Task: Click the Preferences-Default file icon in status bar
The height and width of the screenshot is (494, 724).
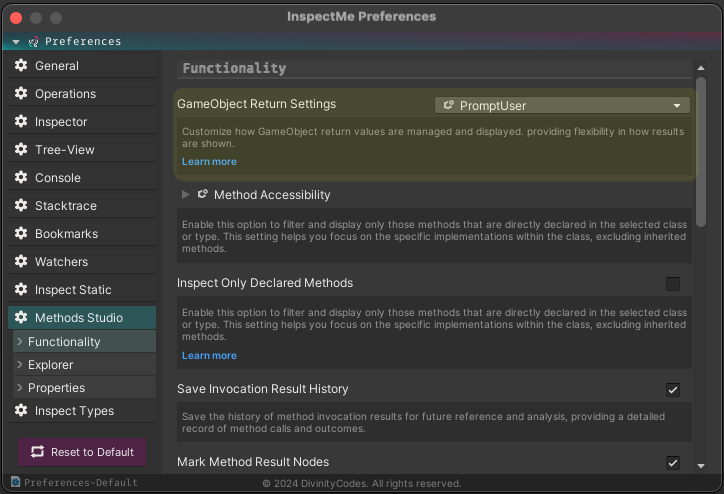Action: pos(16,482)
